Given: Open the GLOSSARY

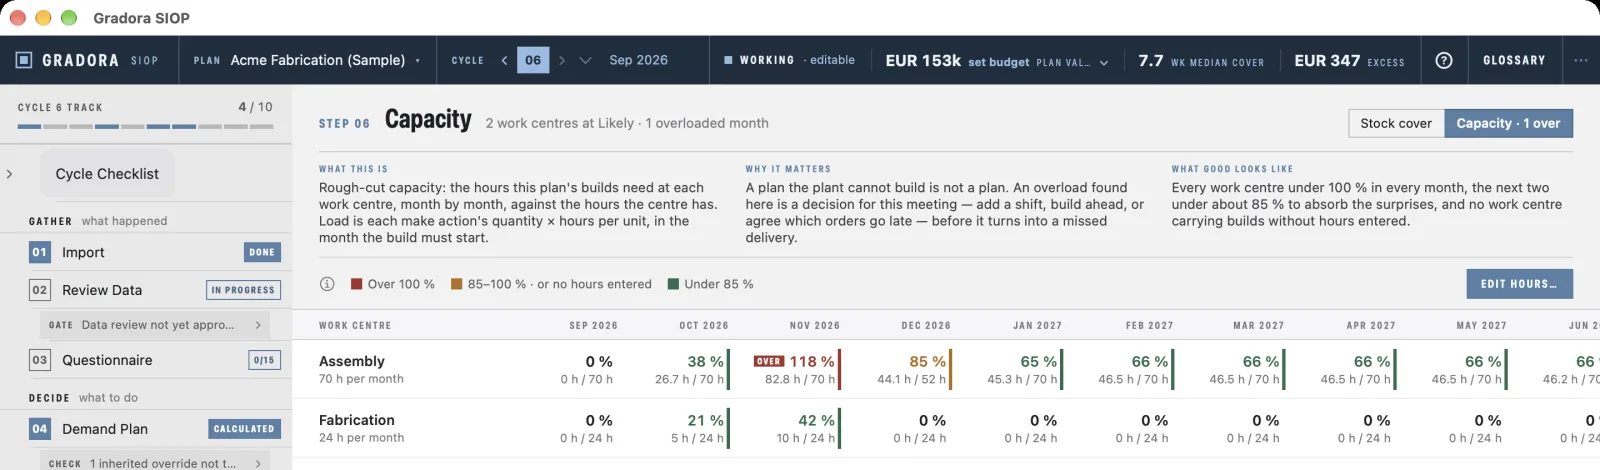Looking at the screenshot, I should coord(1514,60).
